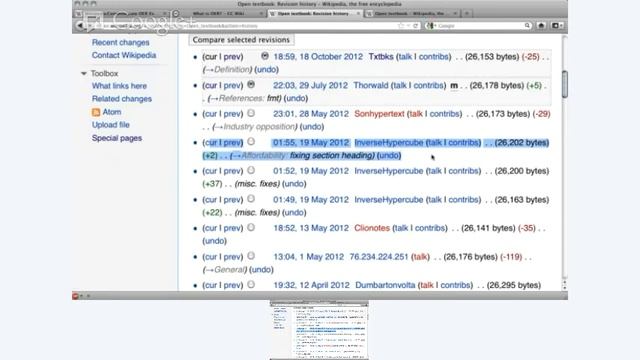
Task: Go back with the browser back arrow
Action: [80, 25]
